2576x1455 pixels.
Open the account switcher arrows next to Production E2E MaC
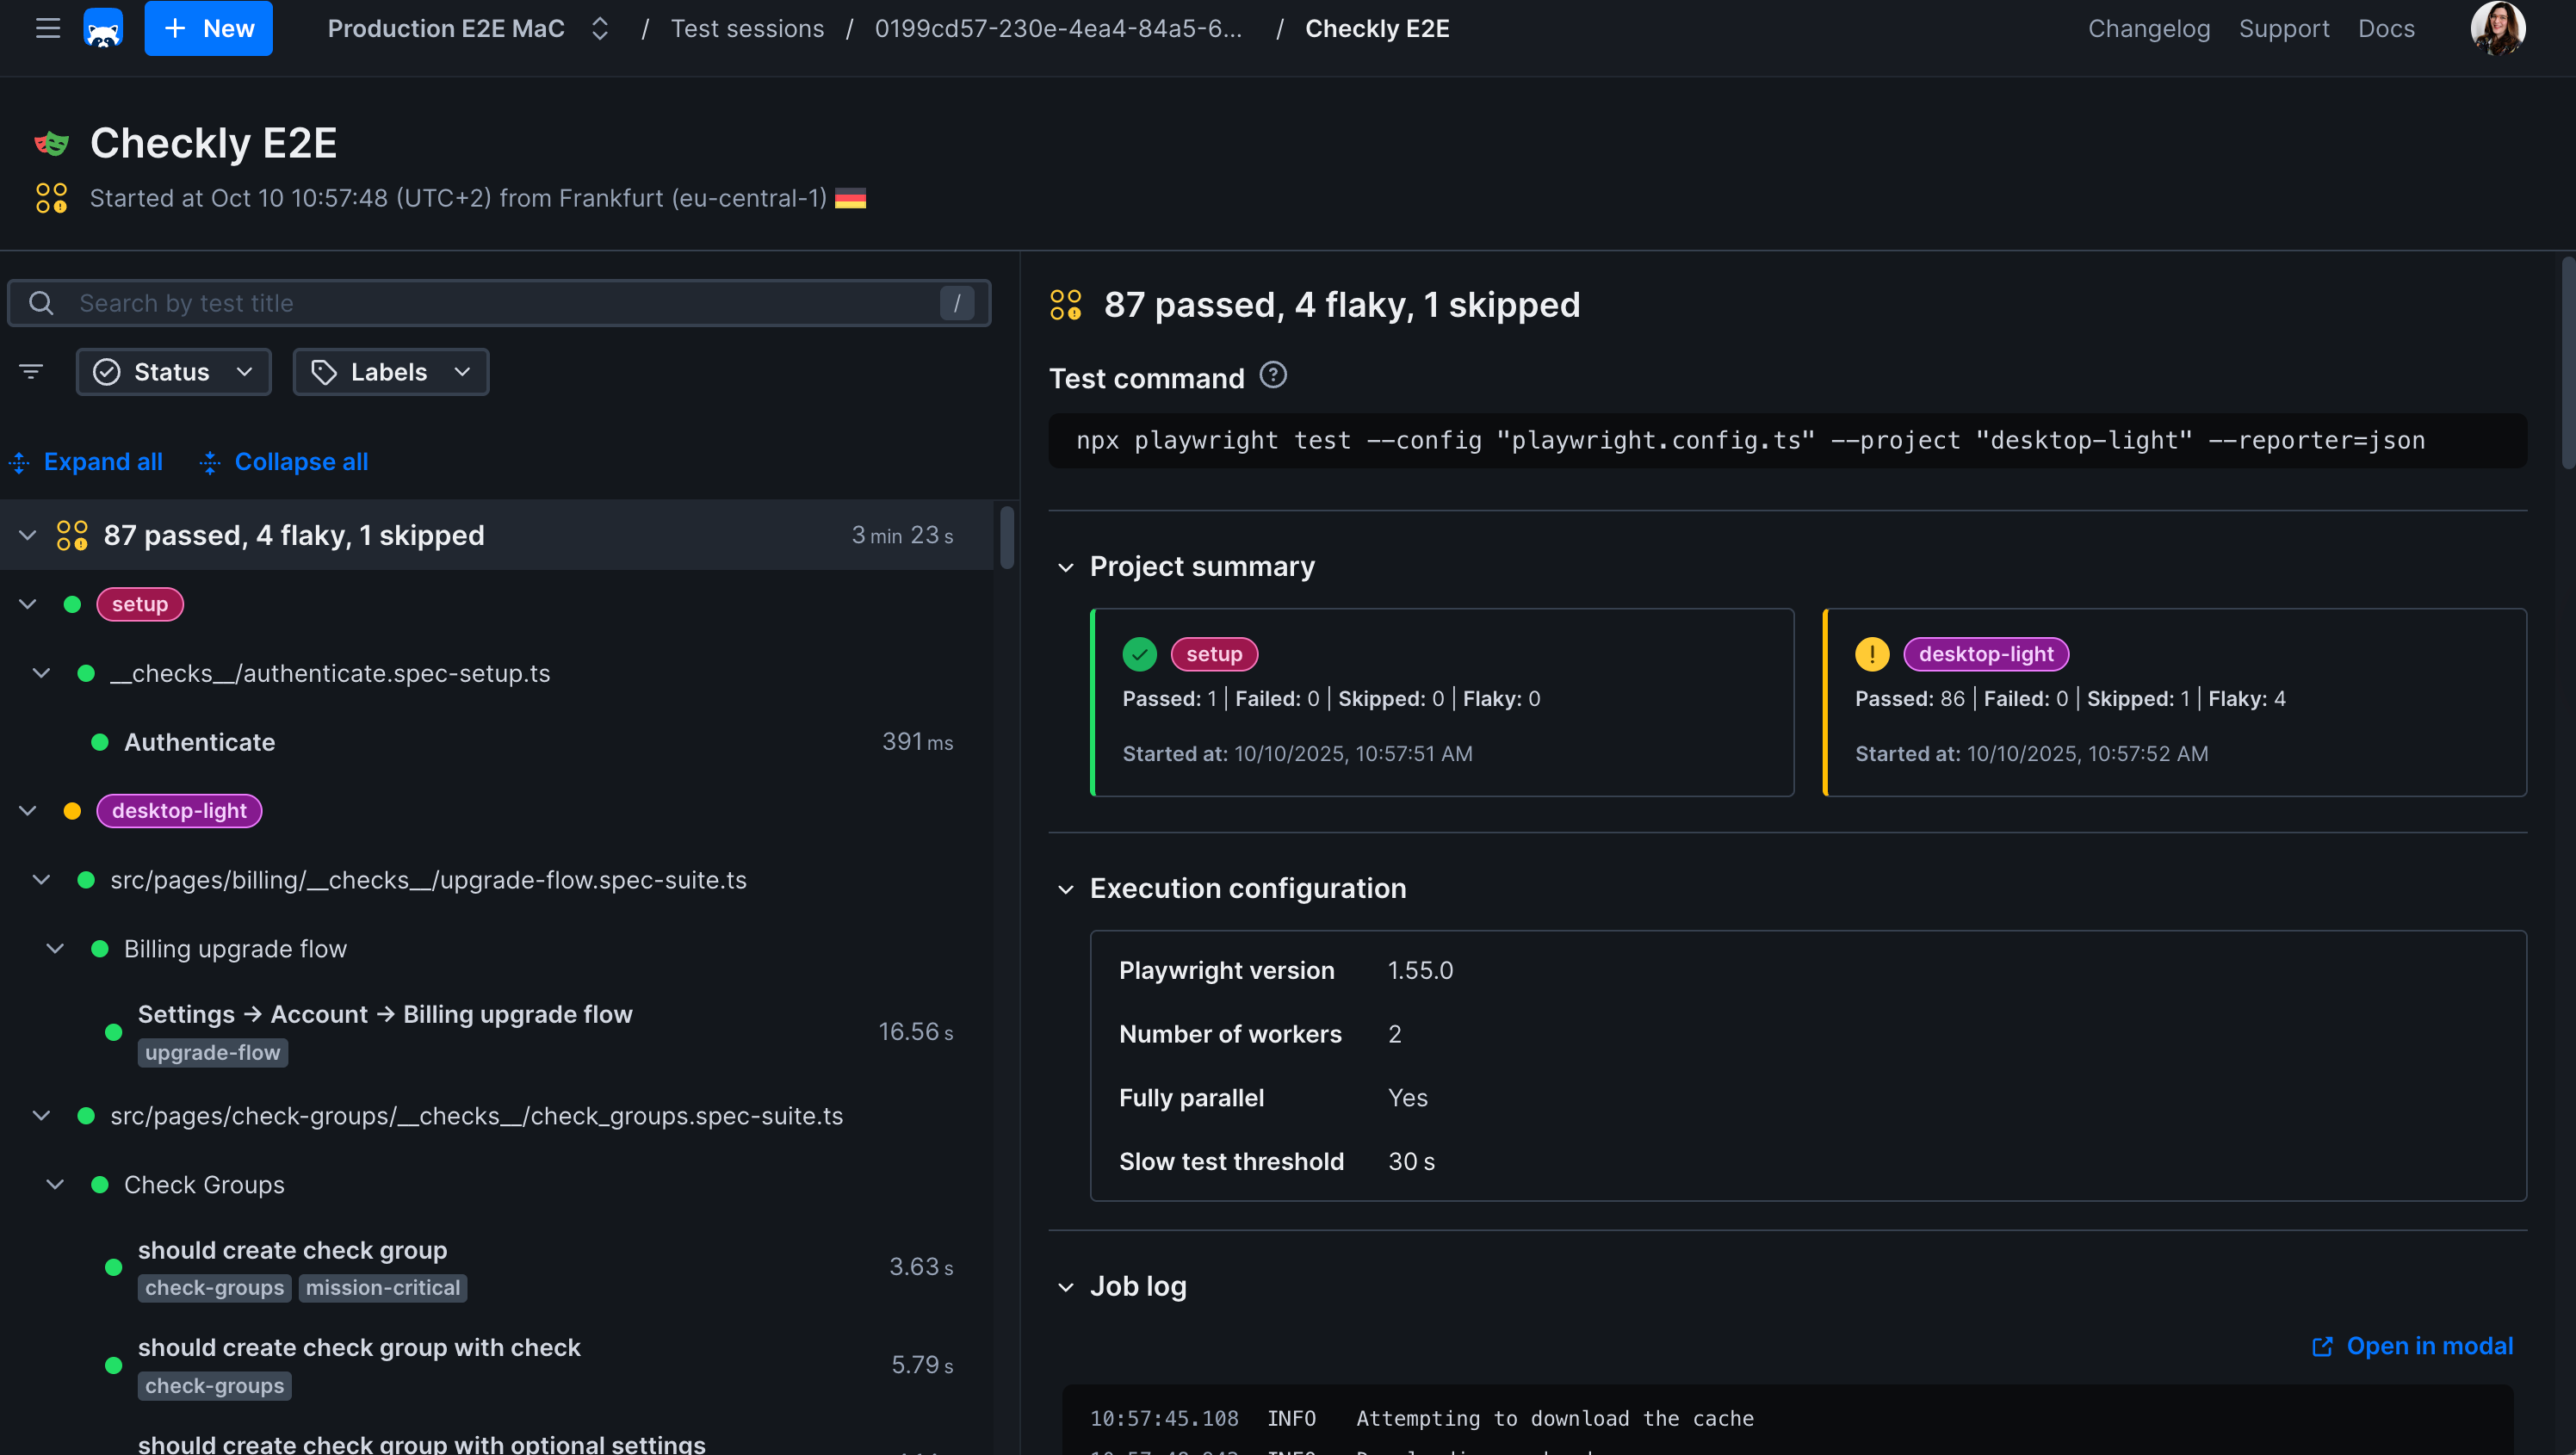pyautogui.click(x=600, y=28)
